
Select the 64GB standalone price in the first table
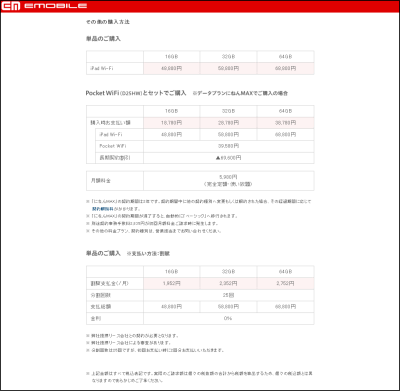286,68
